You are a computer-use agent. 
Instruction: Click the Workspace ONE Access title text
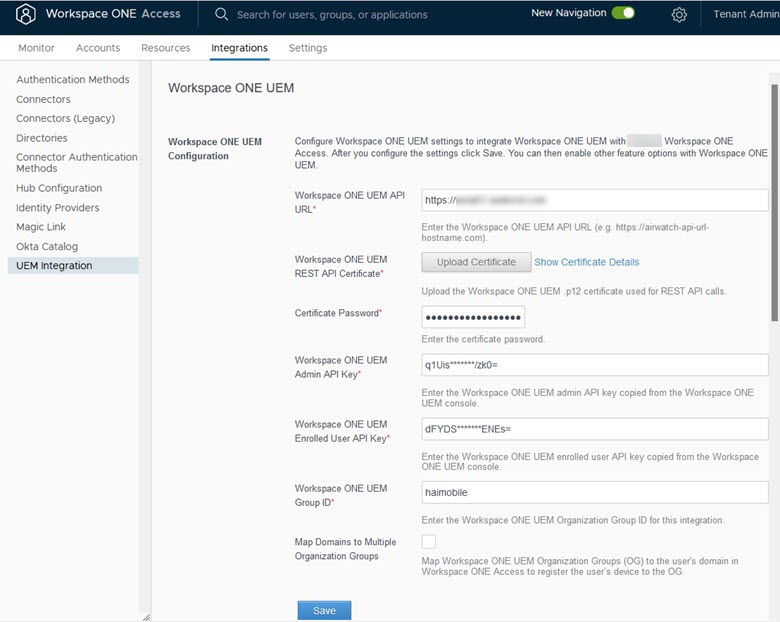tap(113, 13)
